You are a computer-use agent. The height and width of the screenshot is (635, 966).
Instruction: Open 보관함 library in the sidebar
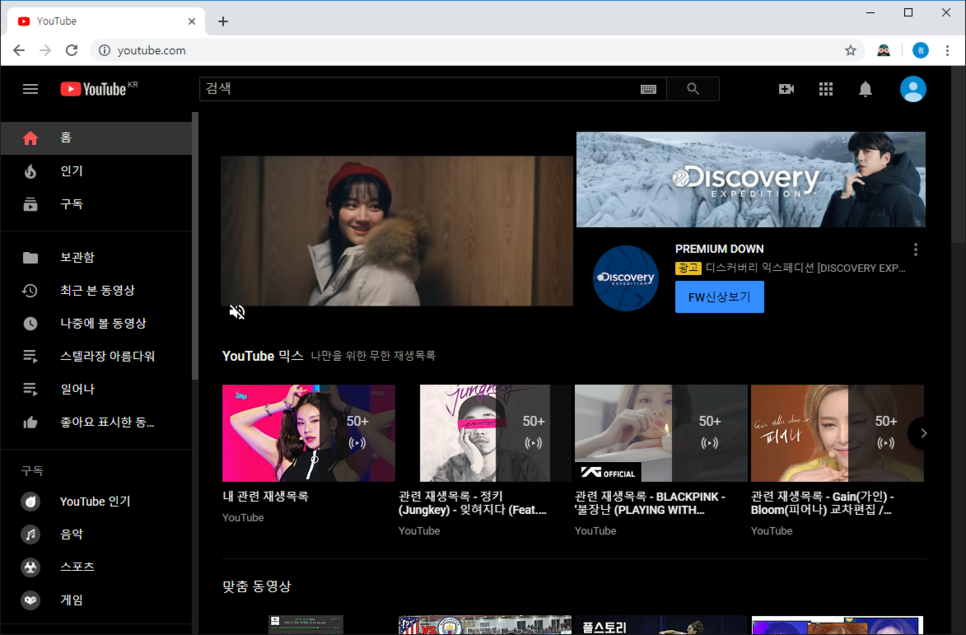point(96,257)
